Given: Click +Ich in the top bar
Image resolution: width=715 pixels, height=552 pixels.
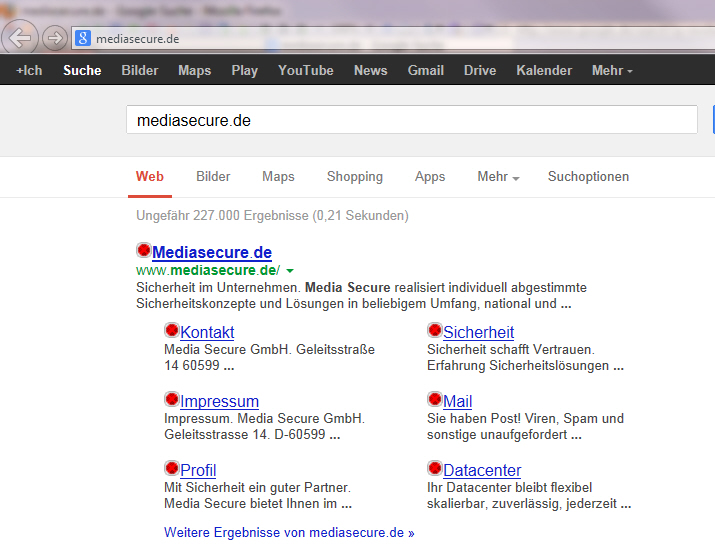Looking at the screenshot, I should (29, 71).
